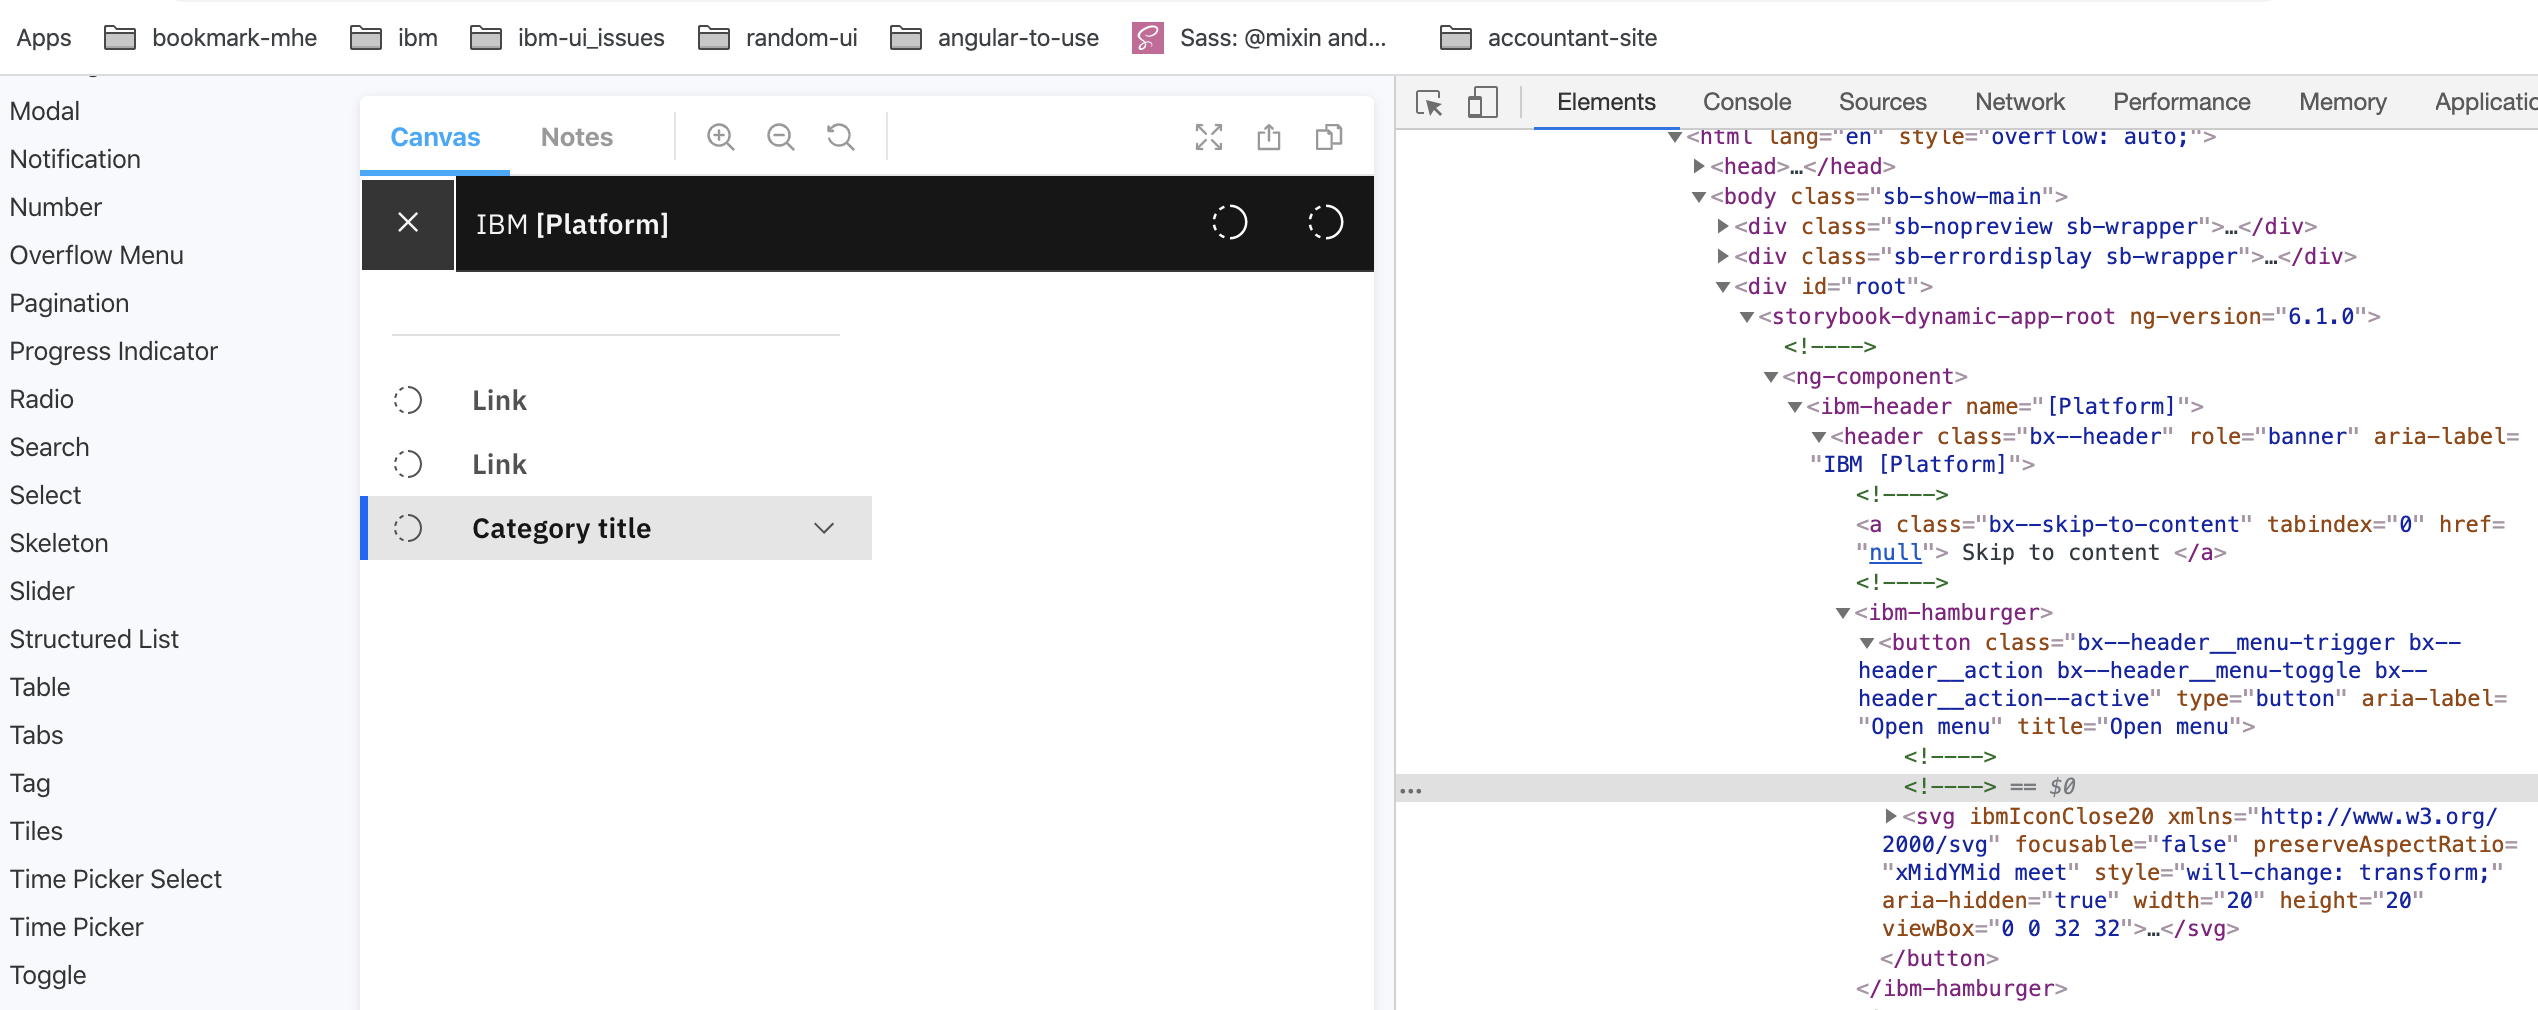
Task: Expand the Category title submenu
Action: click(823, 528)
